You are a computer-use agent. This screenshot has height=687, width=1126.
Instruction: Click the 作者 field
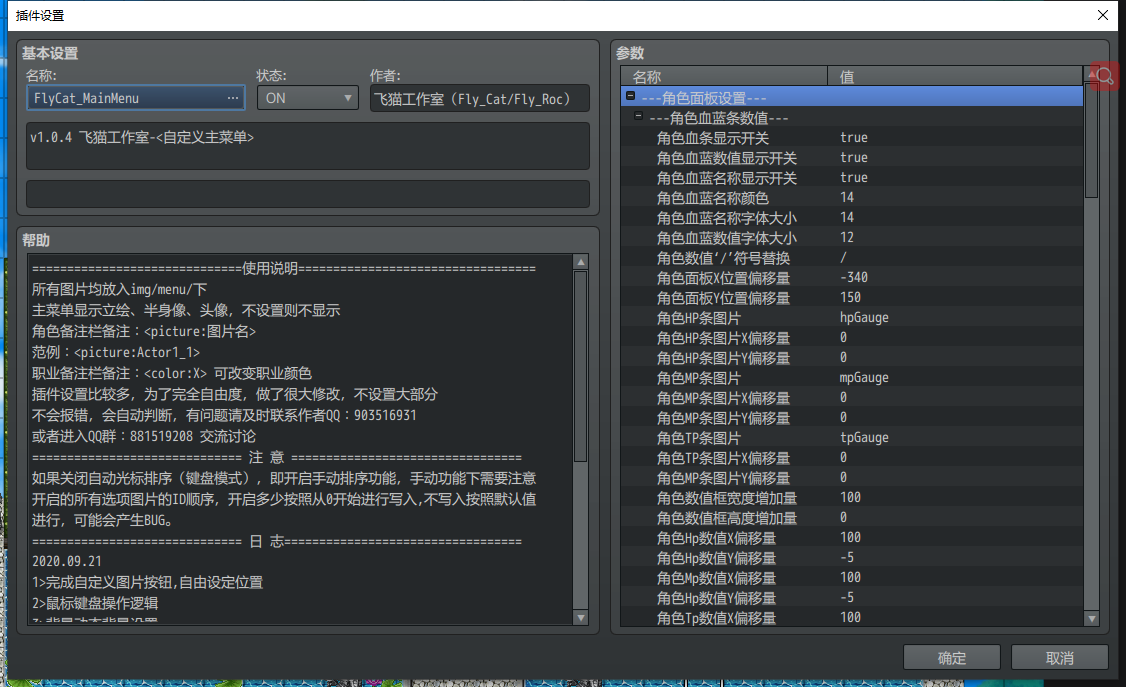480,98
